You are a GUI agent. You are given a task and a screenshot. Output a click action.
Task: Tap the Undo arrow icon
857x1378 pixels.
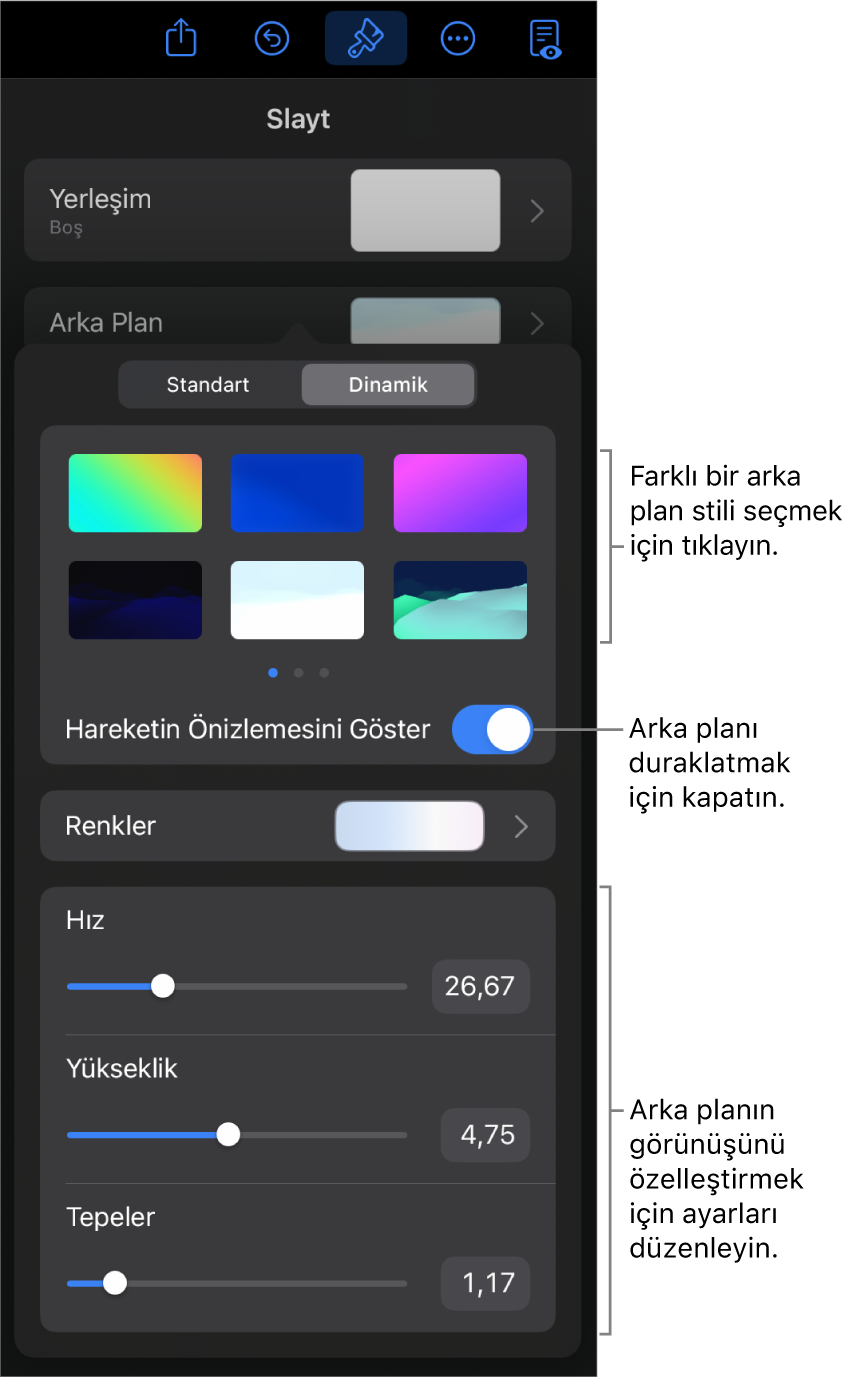tap(272, 39)
